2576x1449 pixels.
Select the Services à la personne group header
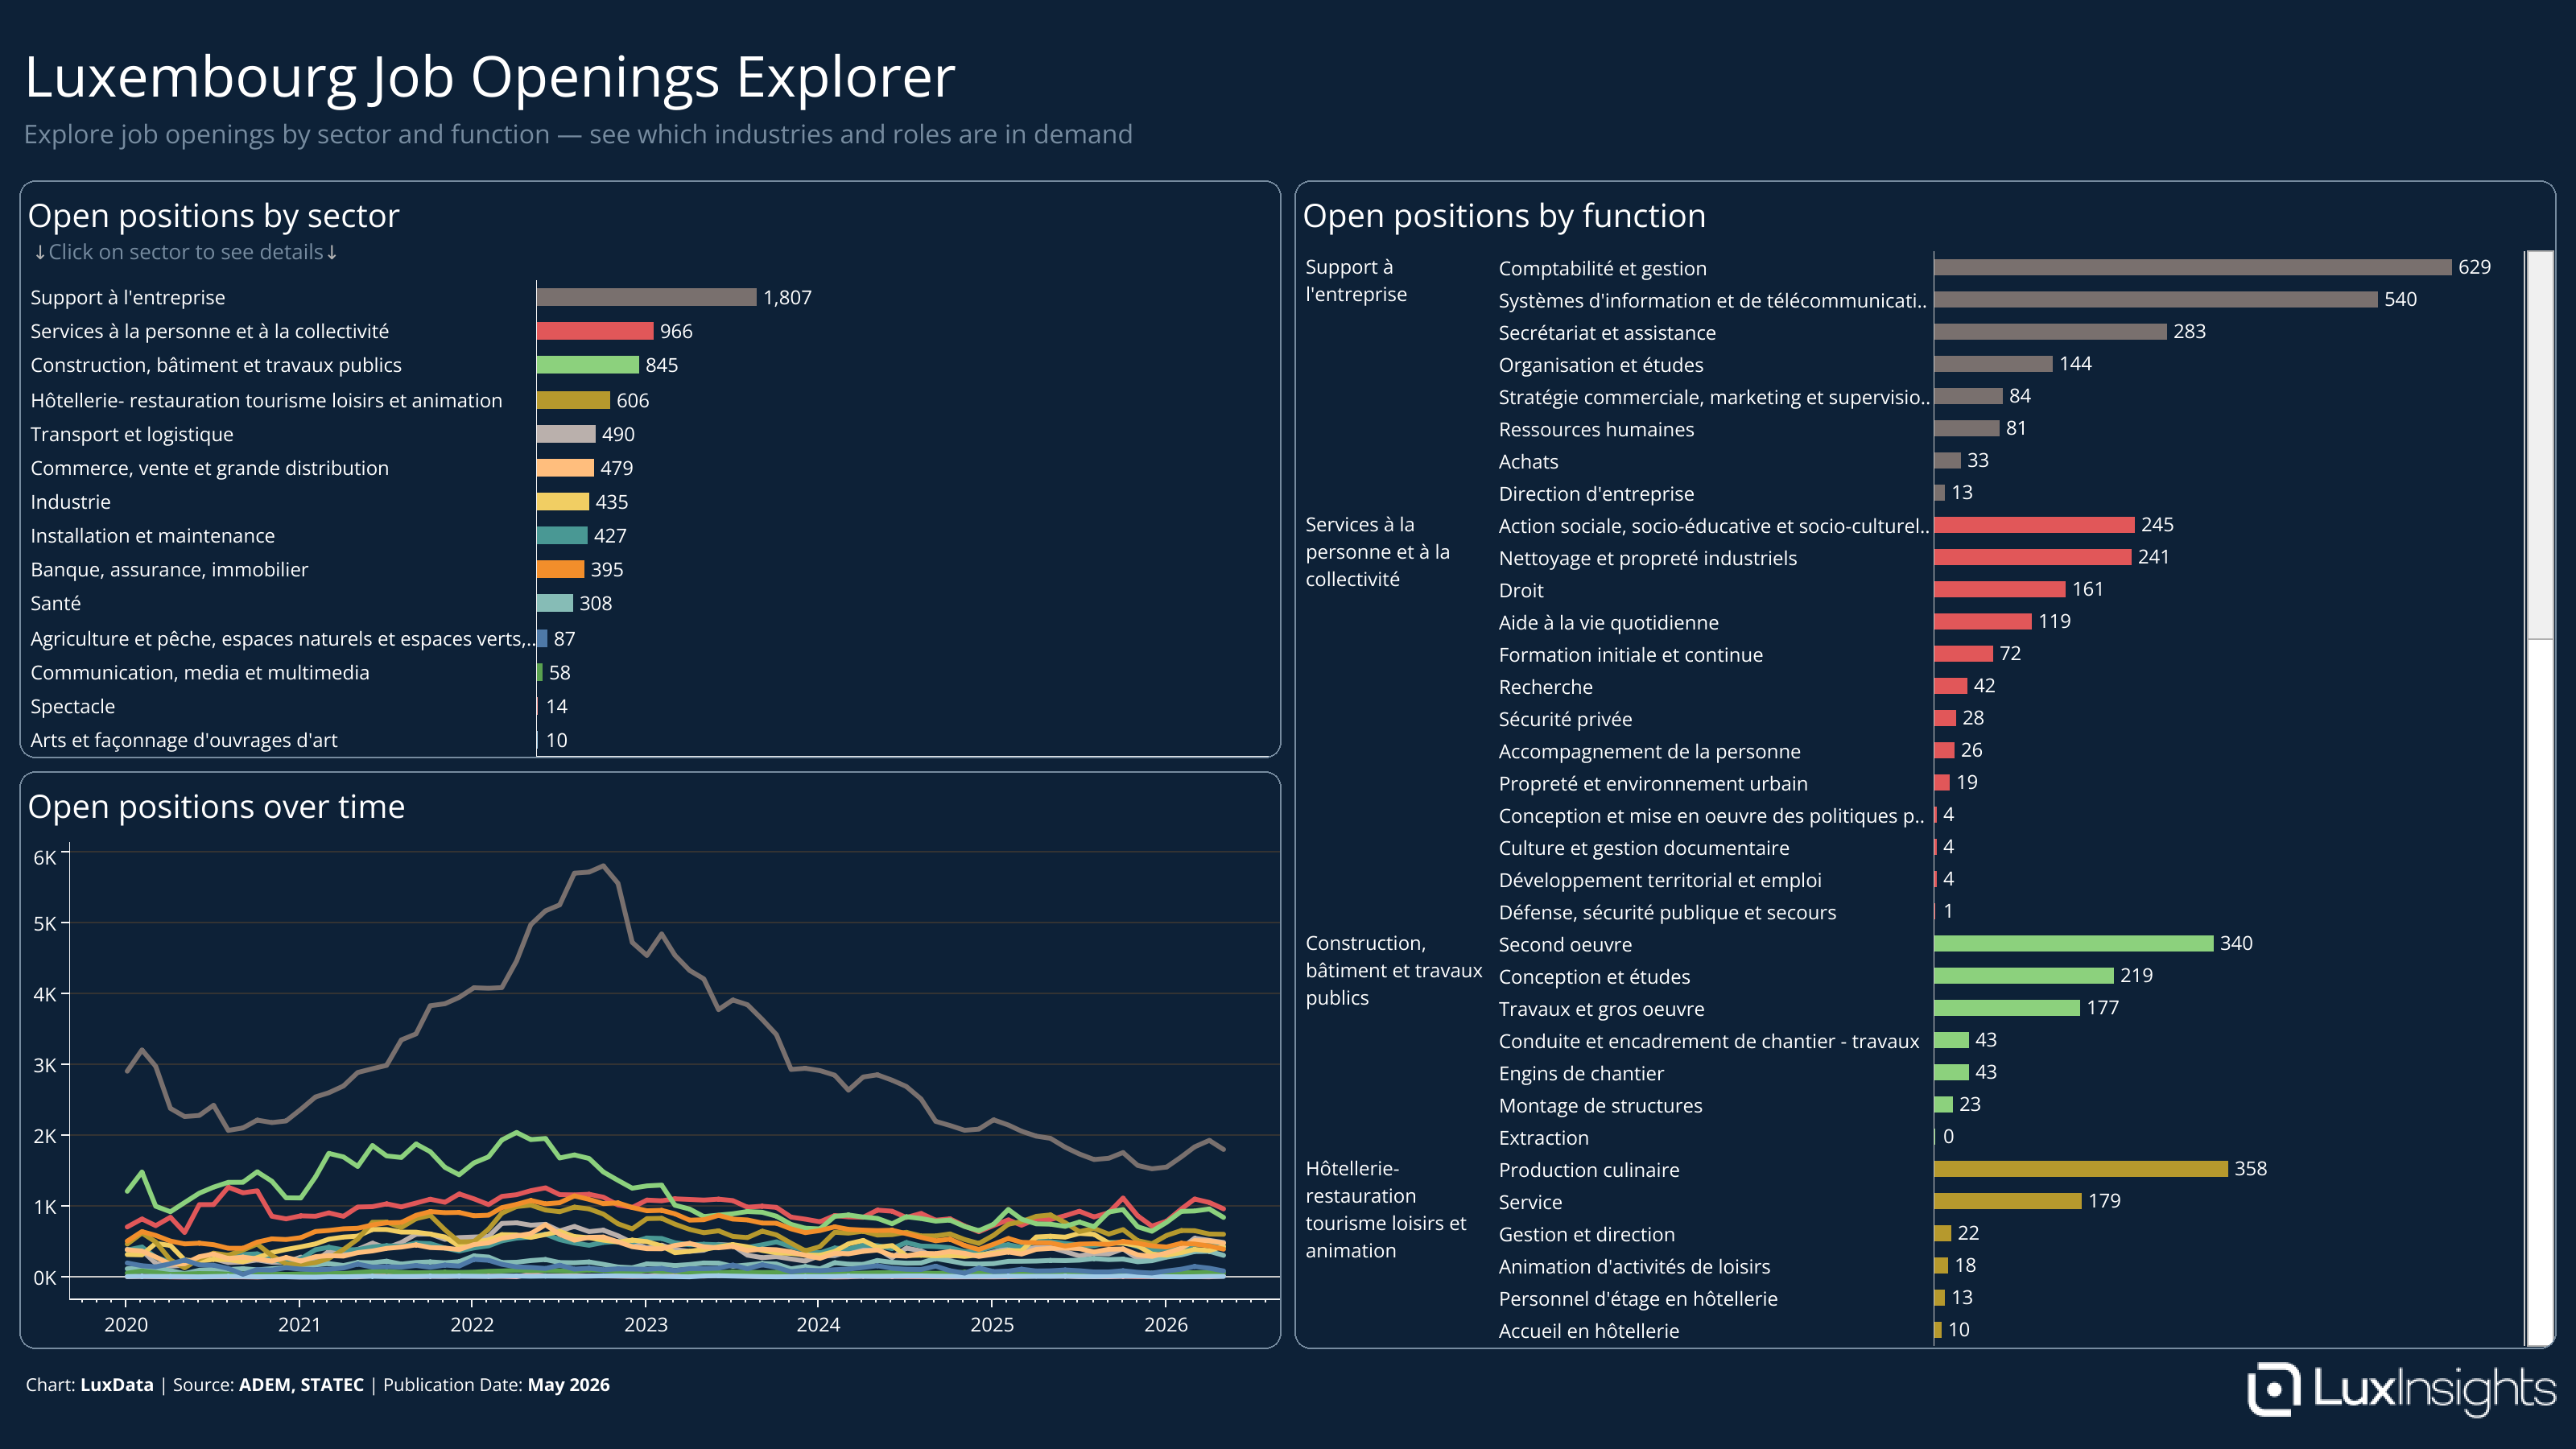(1377, 552)
